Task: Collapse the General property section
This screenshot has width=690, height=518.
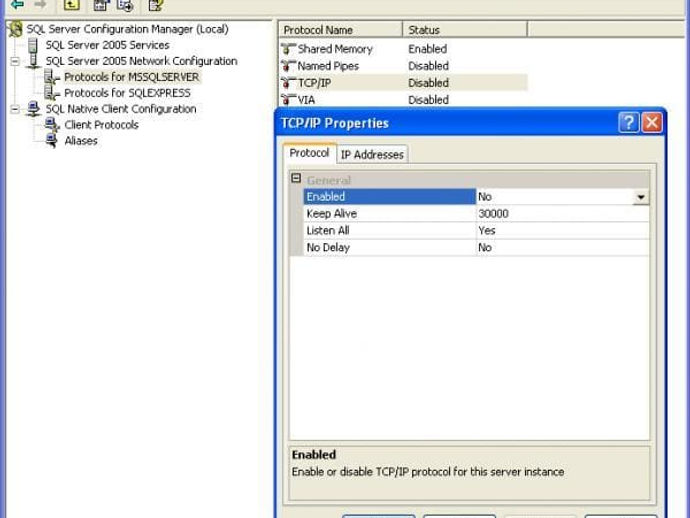Action: pyautogui.click(x=296, y=178)
